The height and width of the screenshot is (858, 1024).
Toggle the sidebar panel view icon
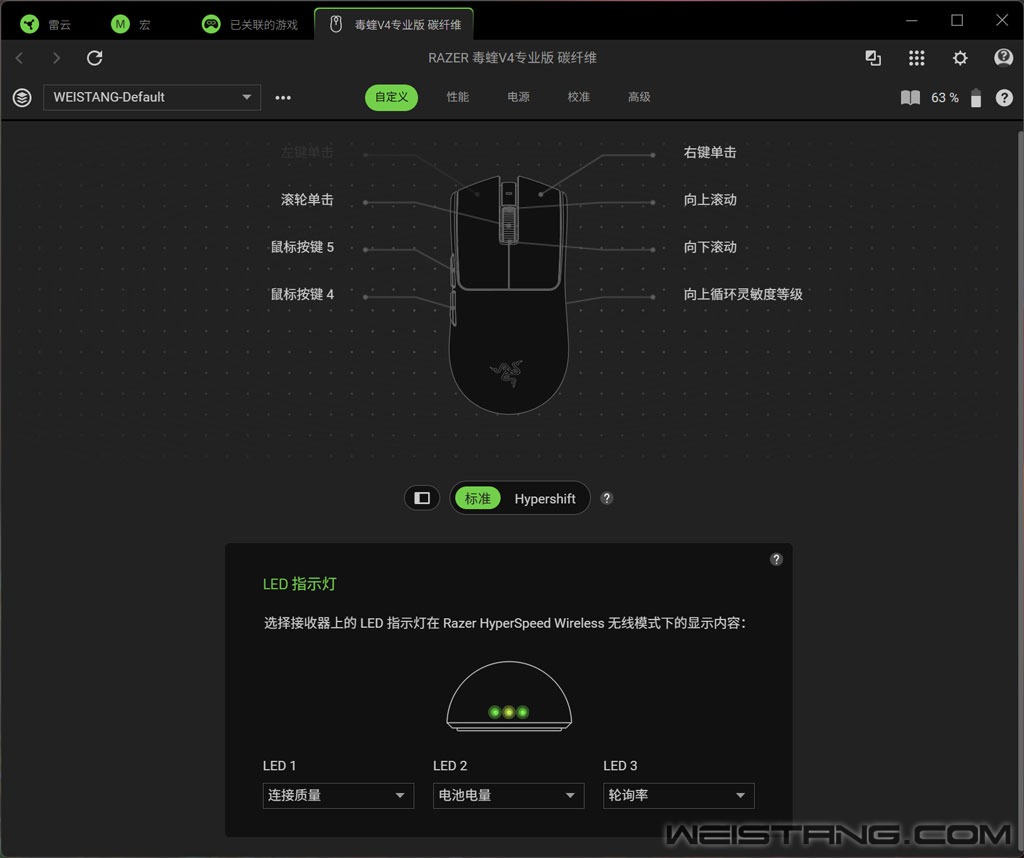422,498
